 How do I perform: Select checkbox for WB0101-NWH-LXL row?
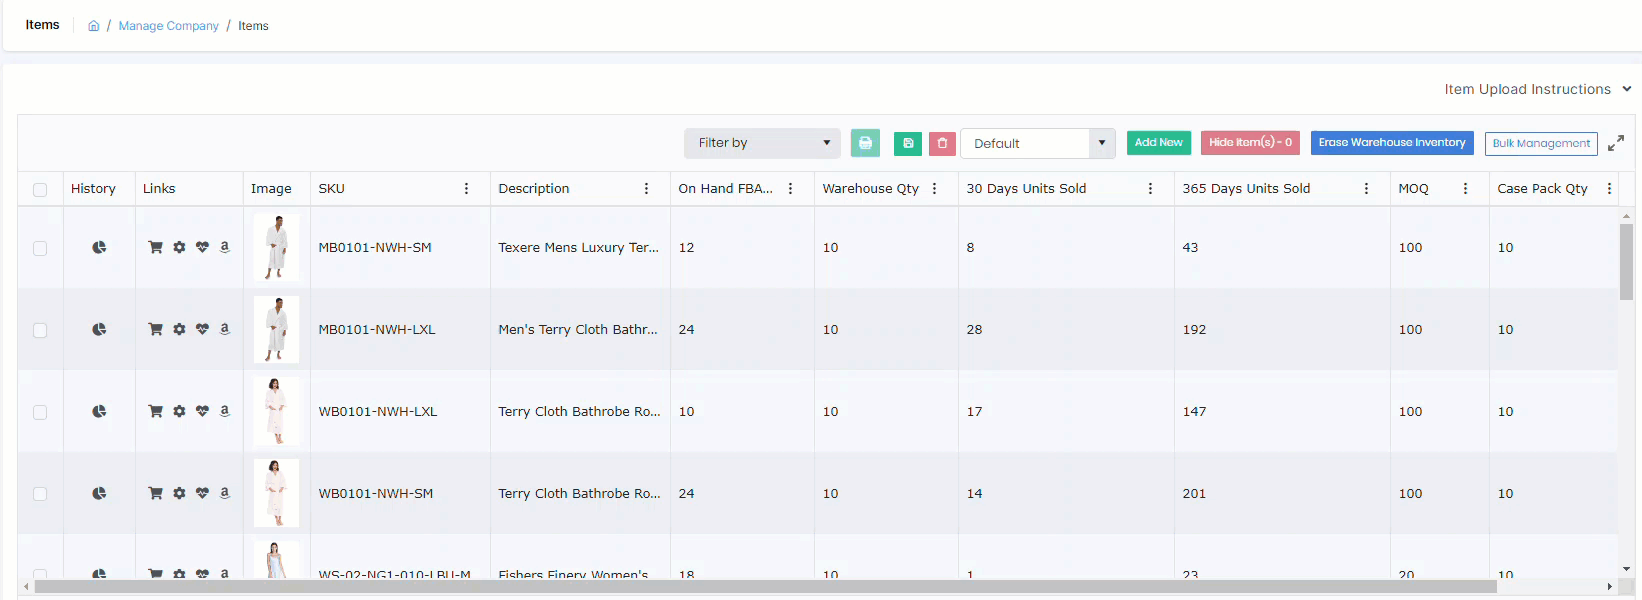tap(40, 412)
